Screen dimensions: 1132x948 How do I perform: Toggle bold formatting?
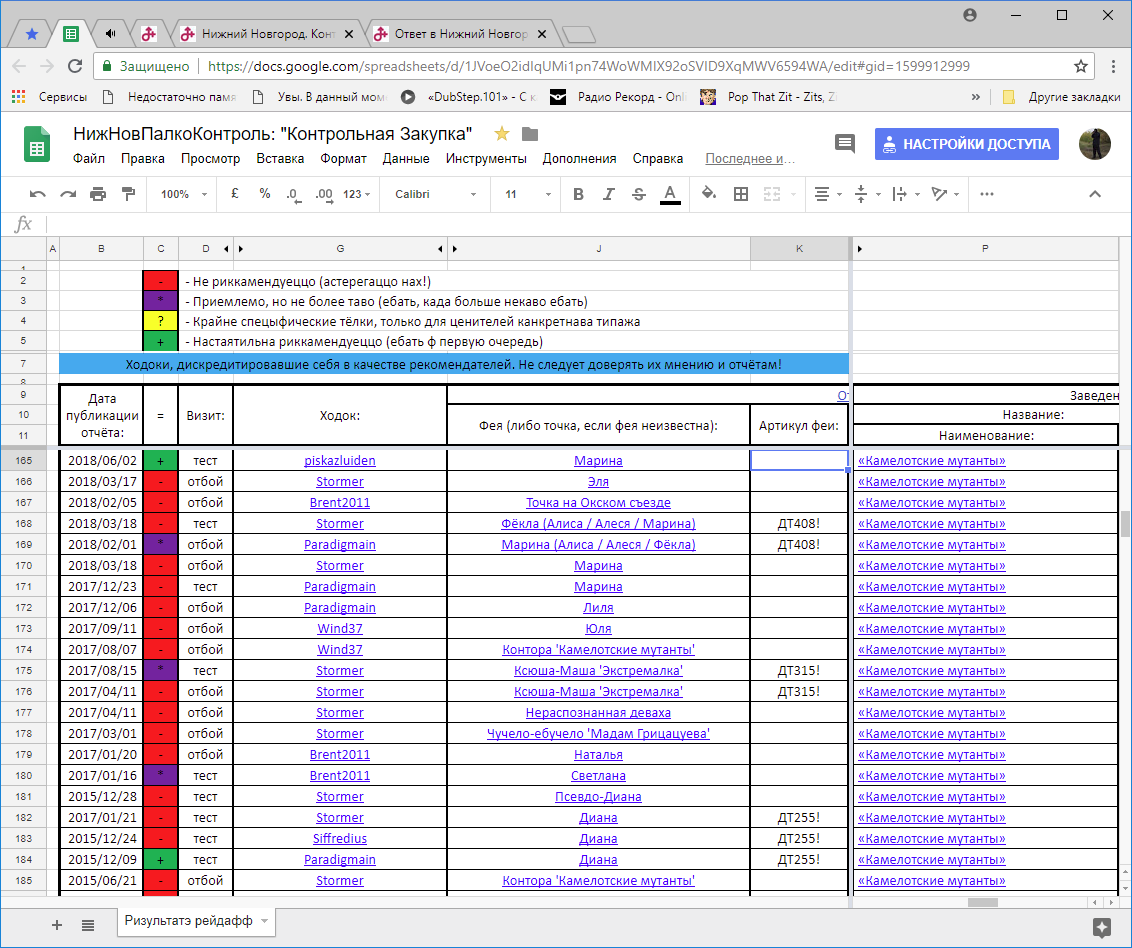coord(578,194)
